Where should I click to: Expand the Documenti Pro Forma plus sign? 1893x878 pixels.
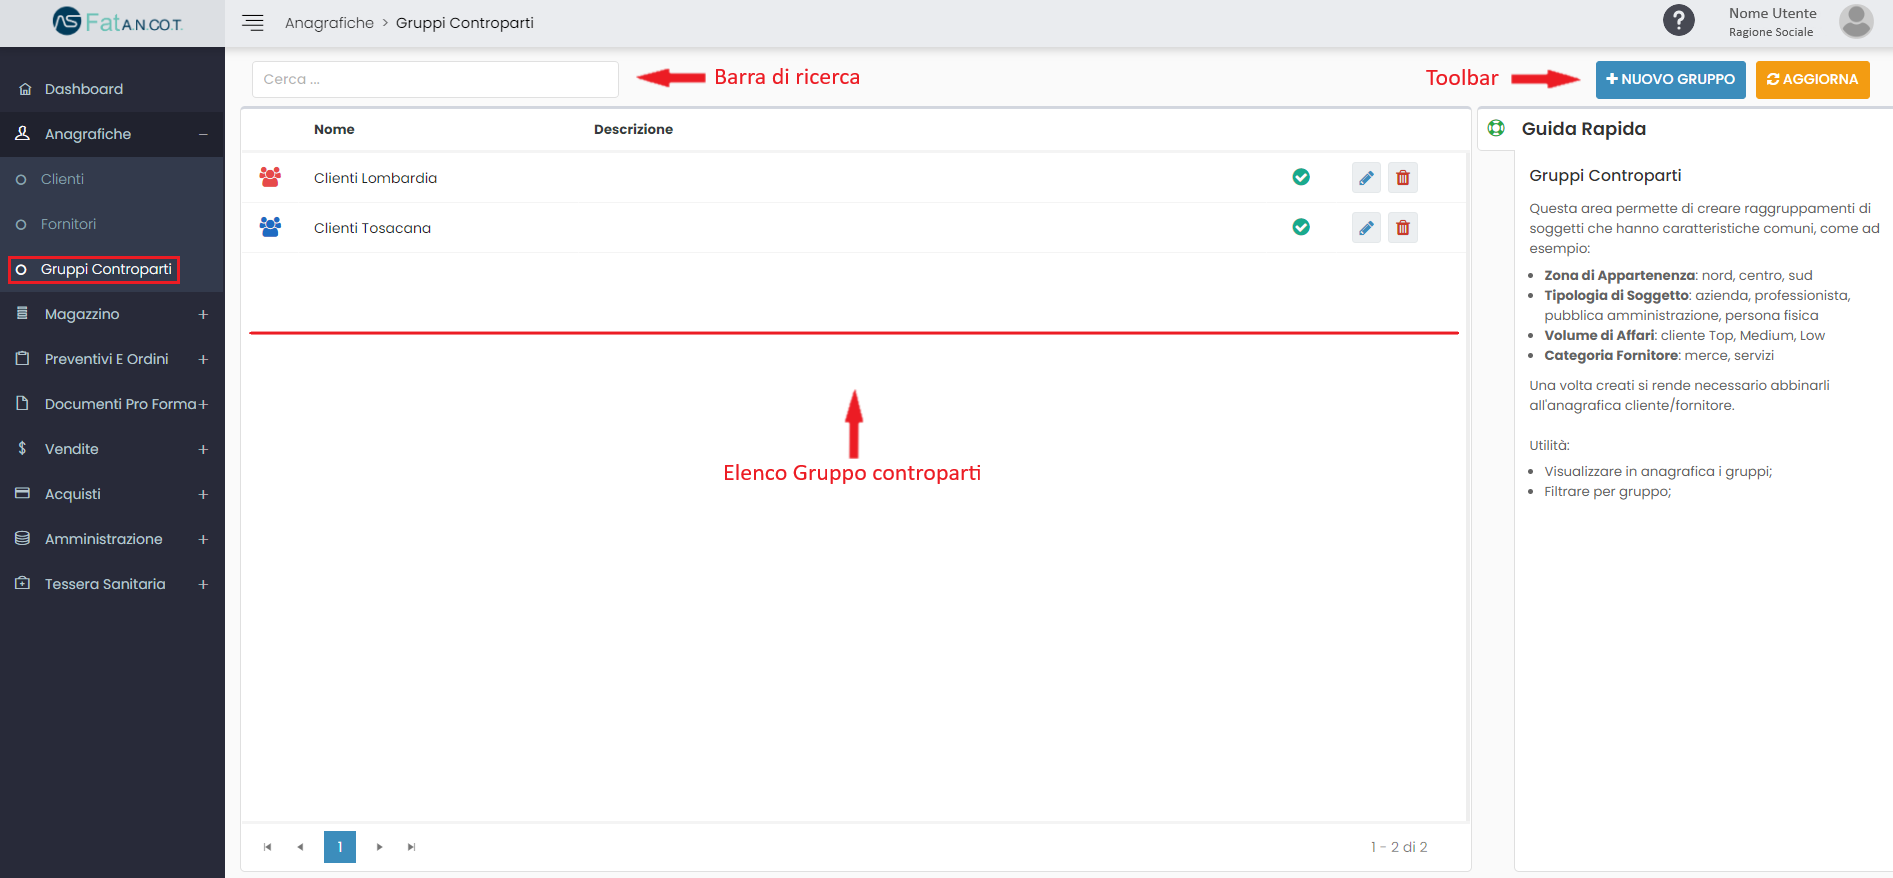(x=203, y=404)
